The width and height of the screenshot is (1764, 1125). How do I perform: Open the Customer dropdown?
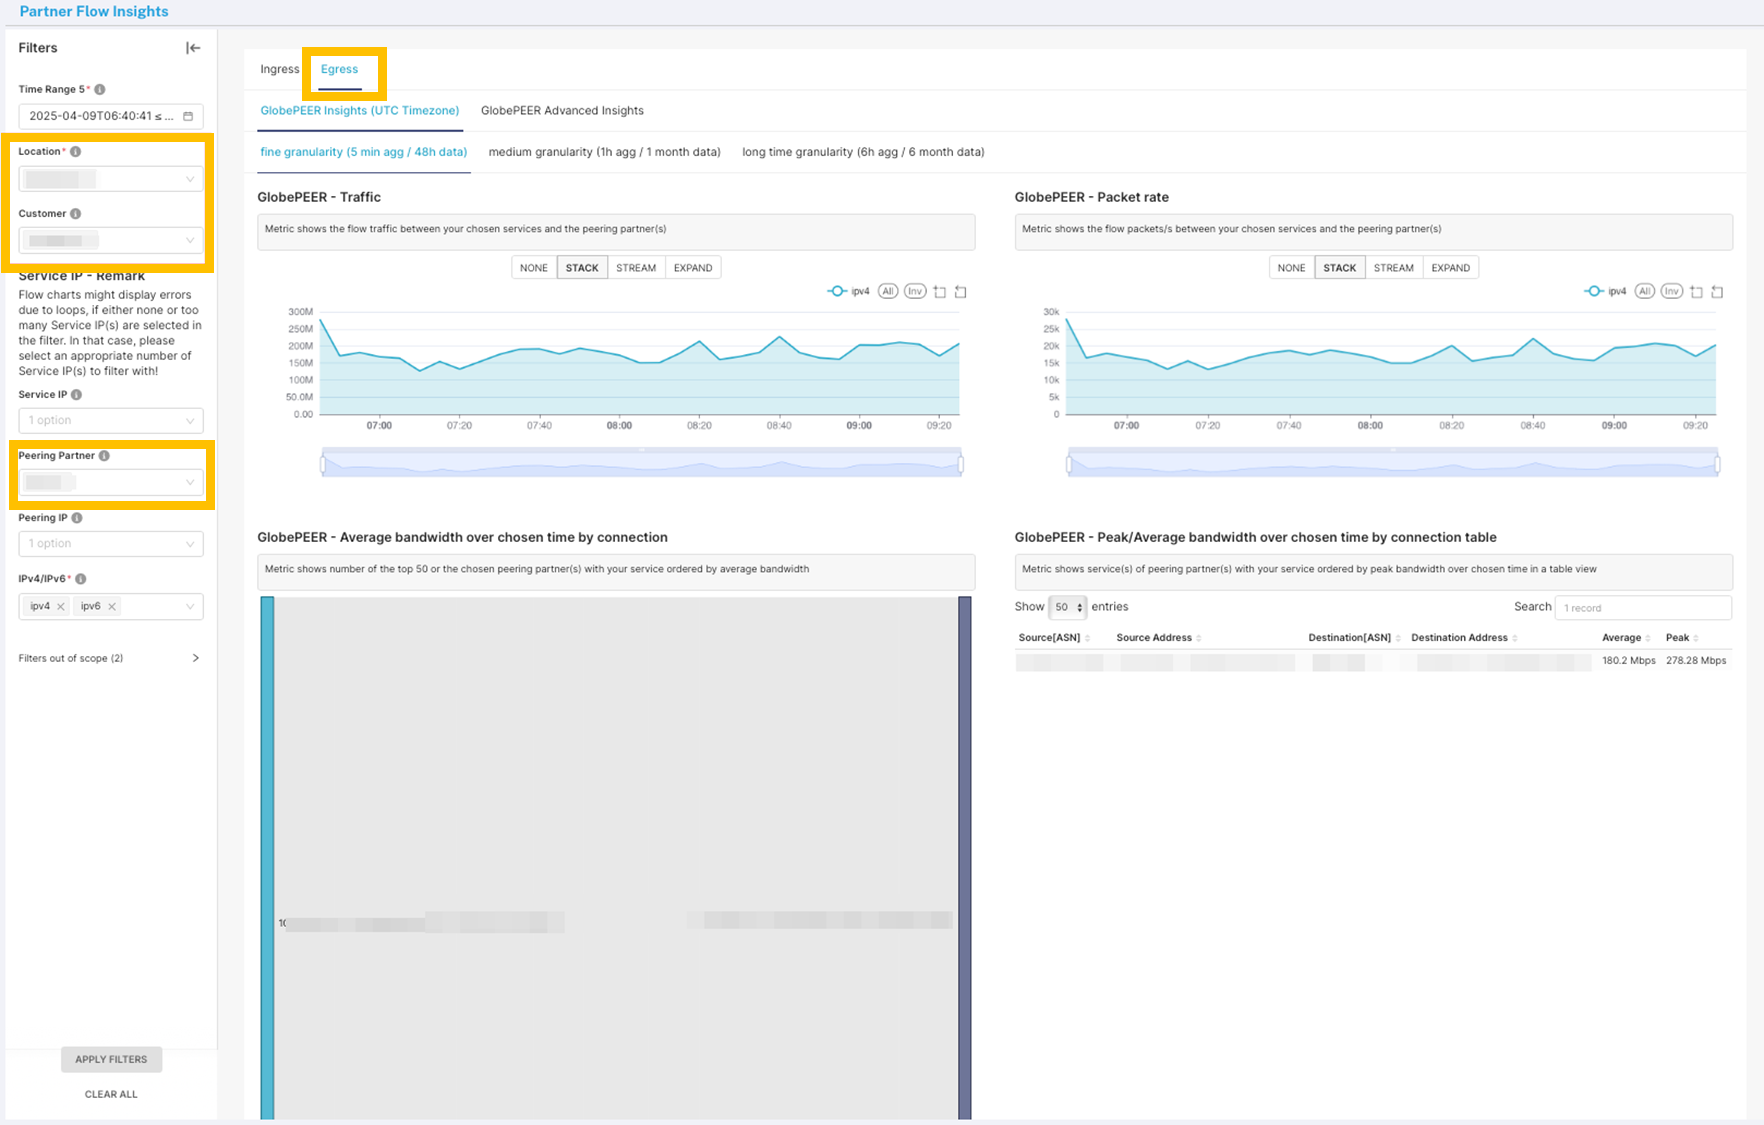click(111, 240)
